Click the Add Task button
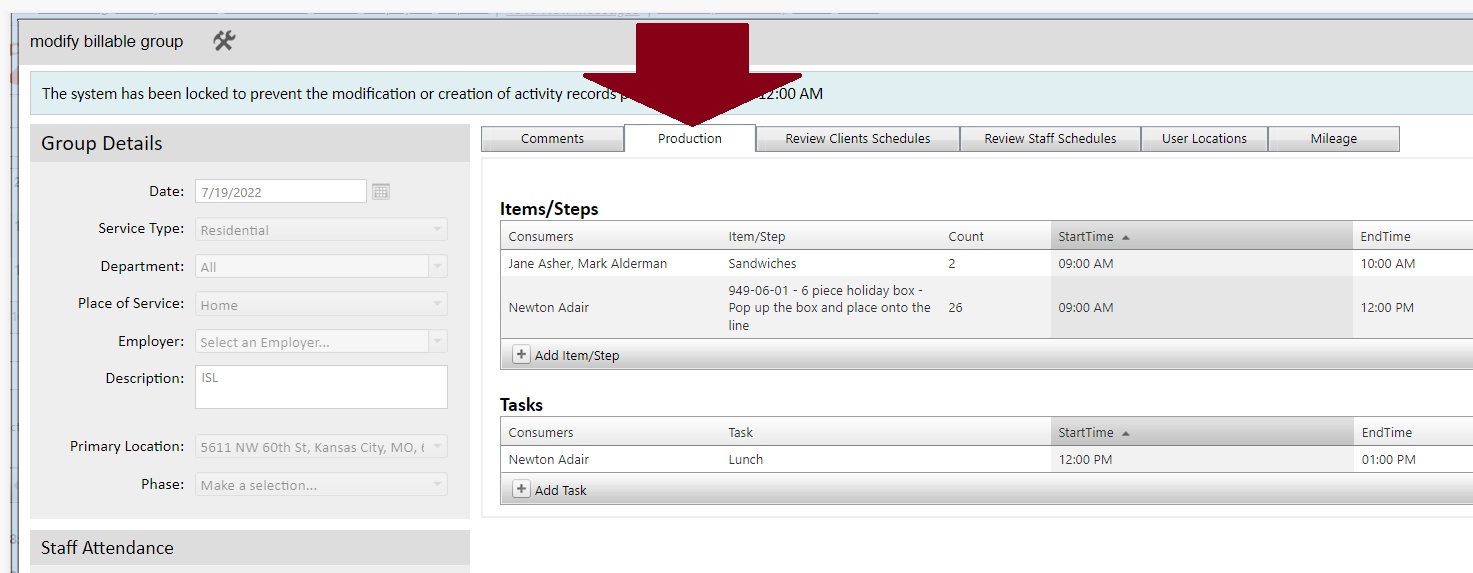Screen dimensions: 1473x573 point(550,490)
